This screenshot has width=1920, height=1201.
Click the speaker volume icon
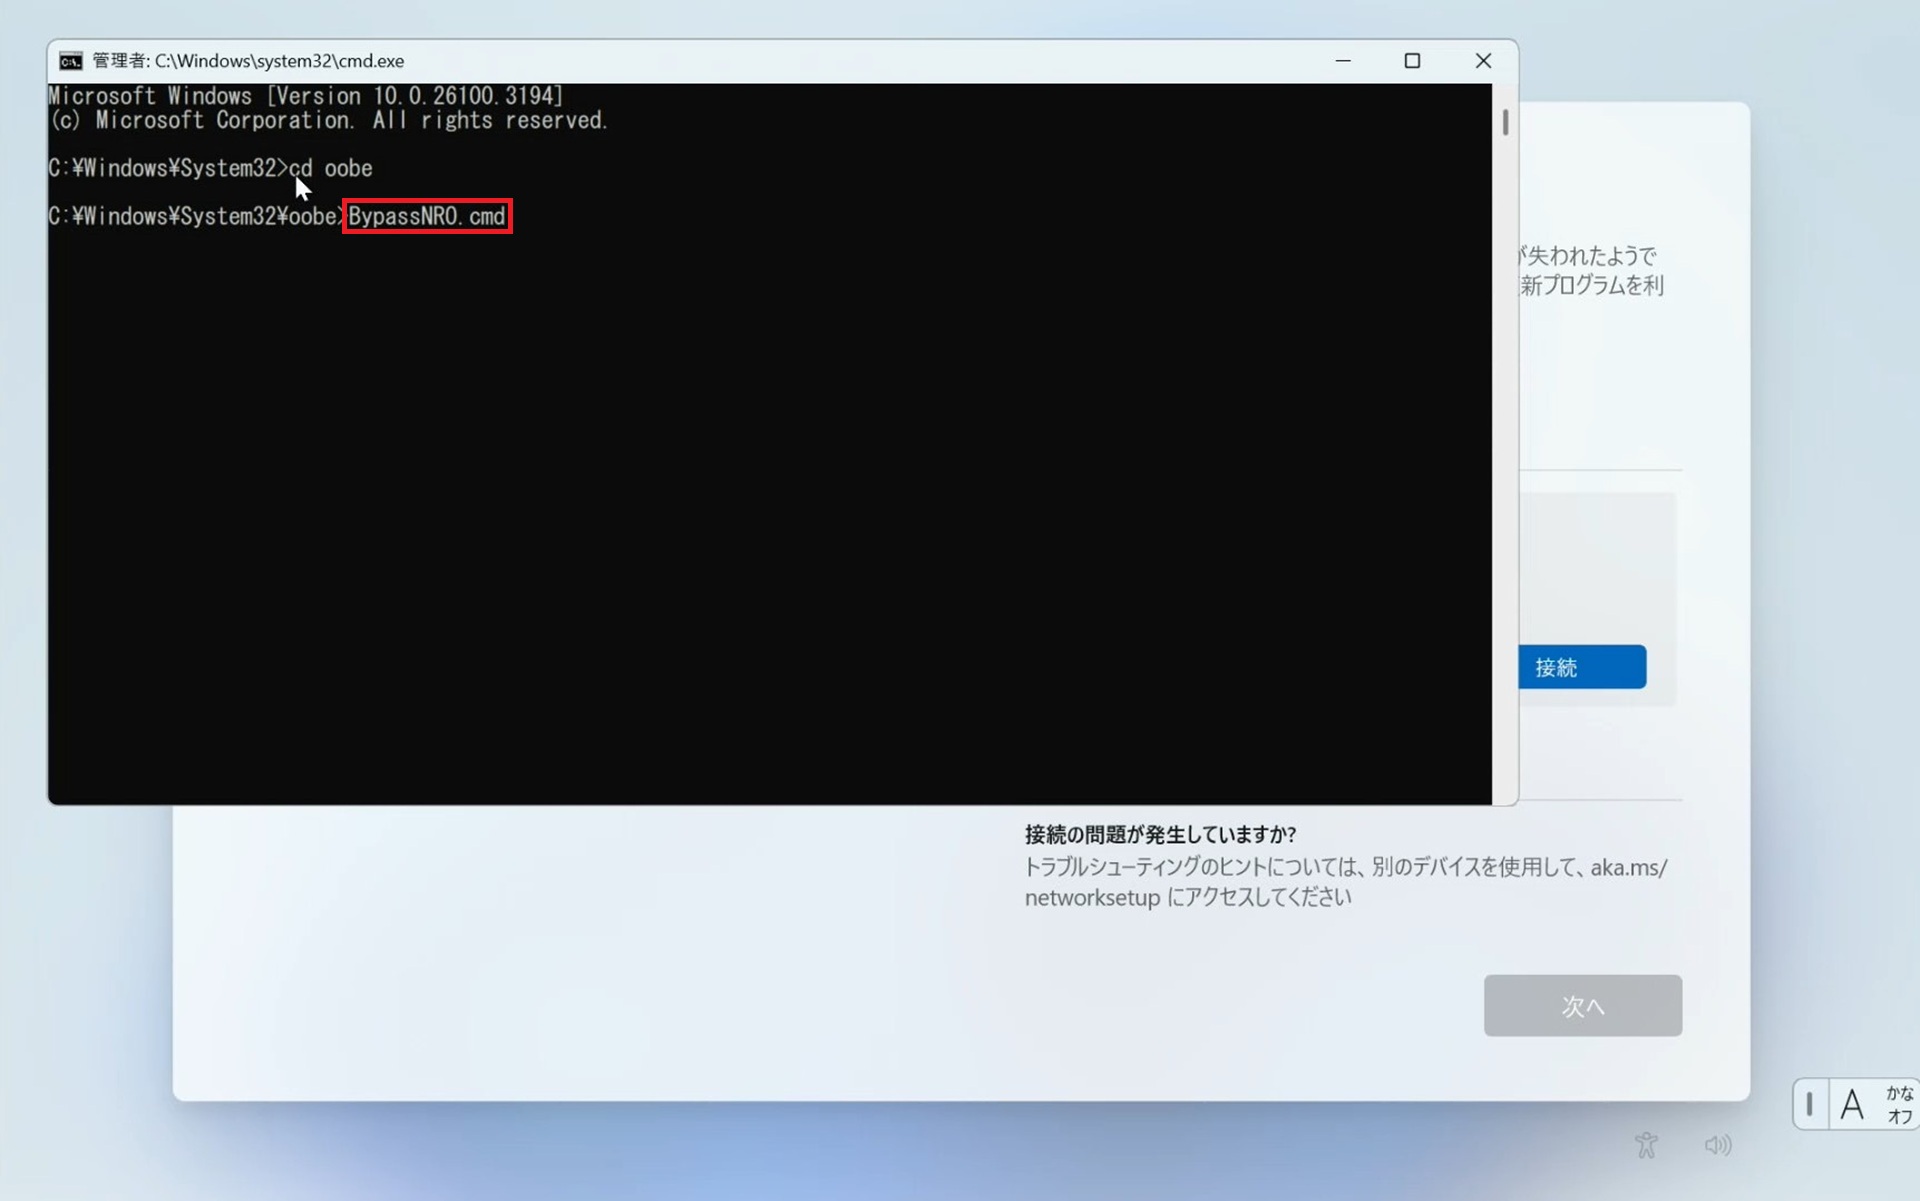click(1718, 1145)
